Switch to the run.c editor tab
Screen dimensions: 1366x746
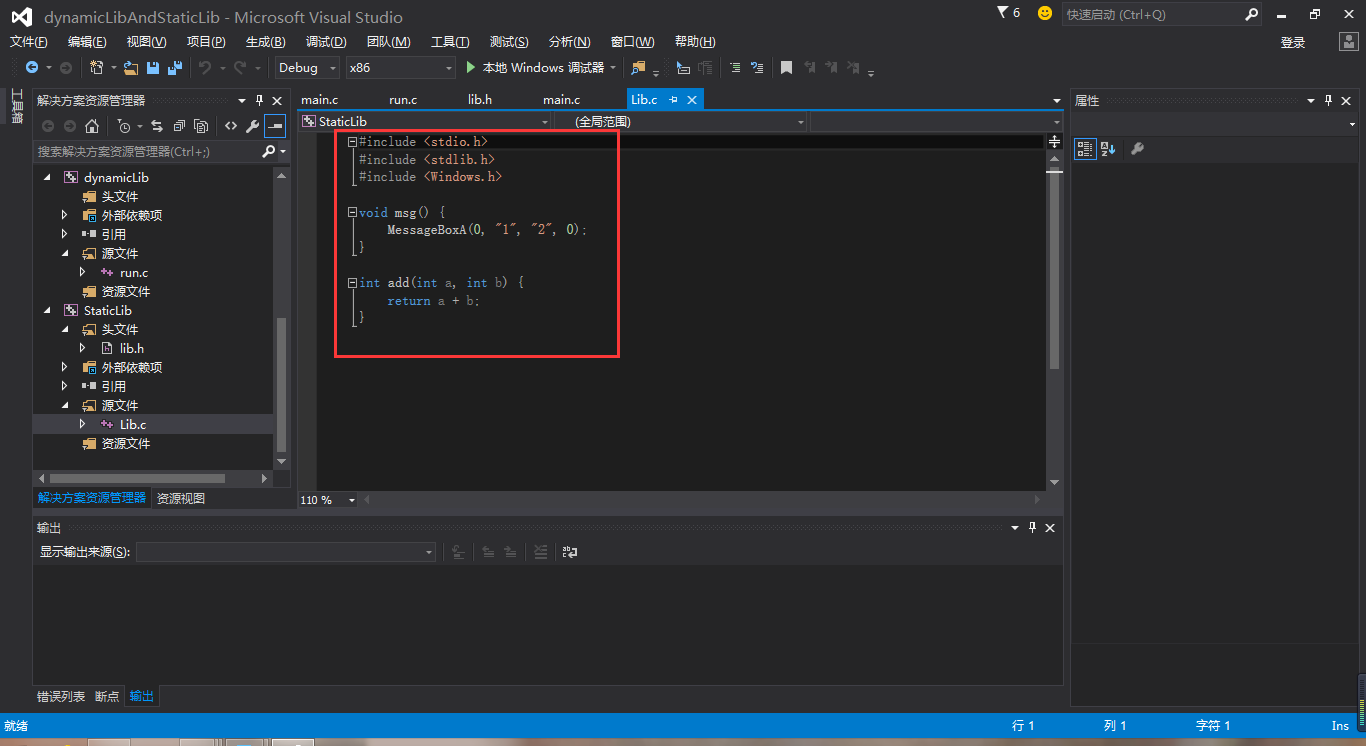[403, 100]
